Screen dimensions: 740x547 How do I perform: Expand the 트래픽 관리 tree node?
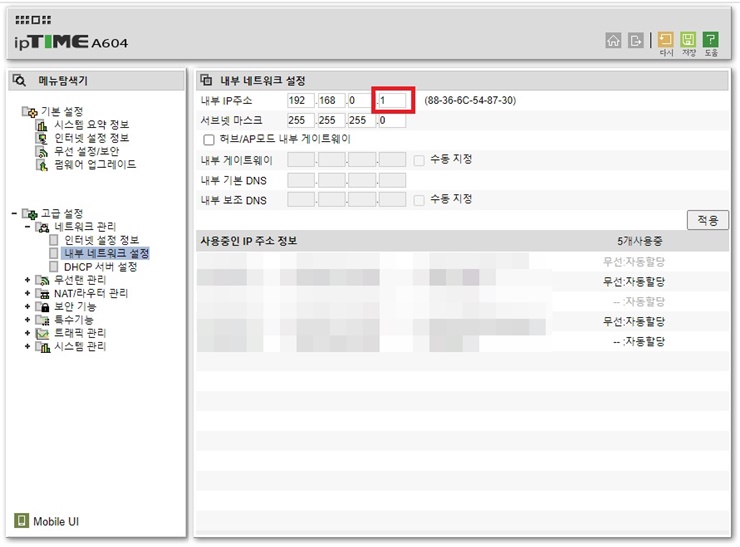coord(27,333)
